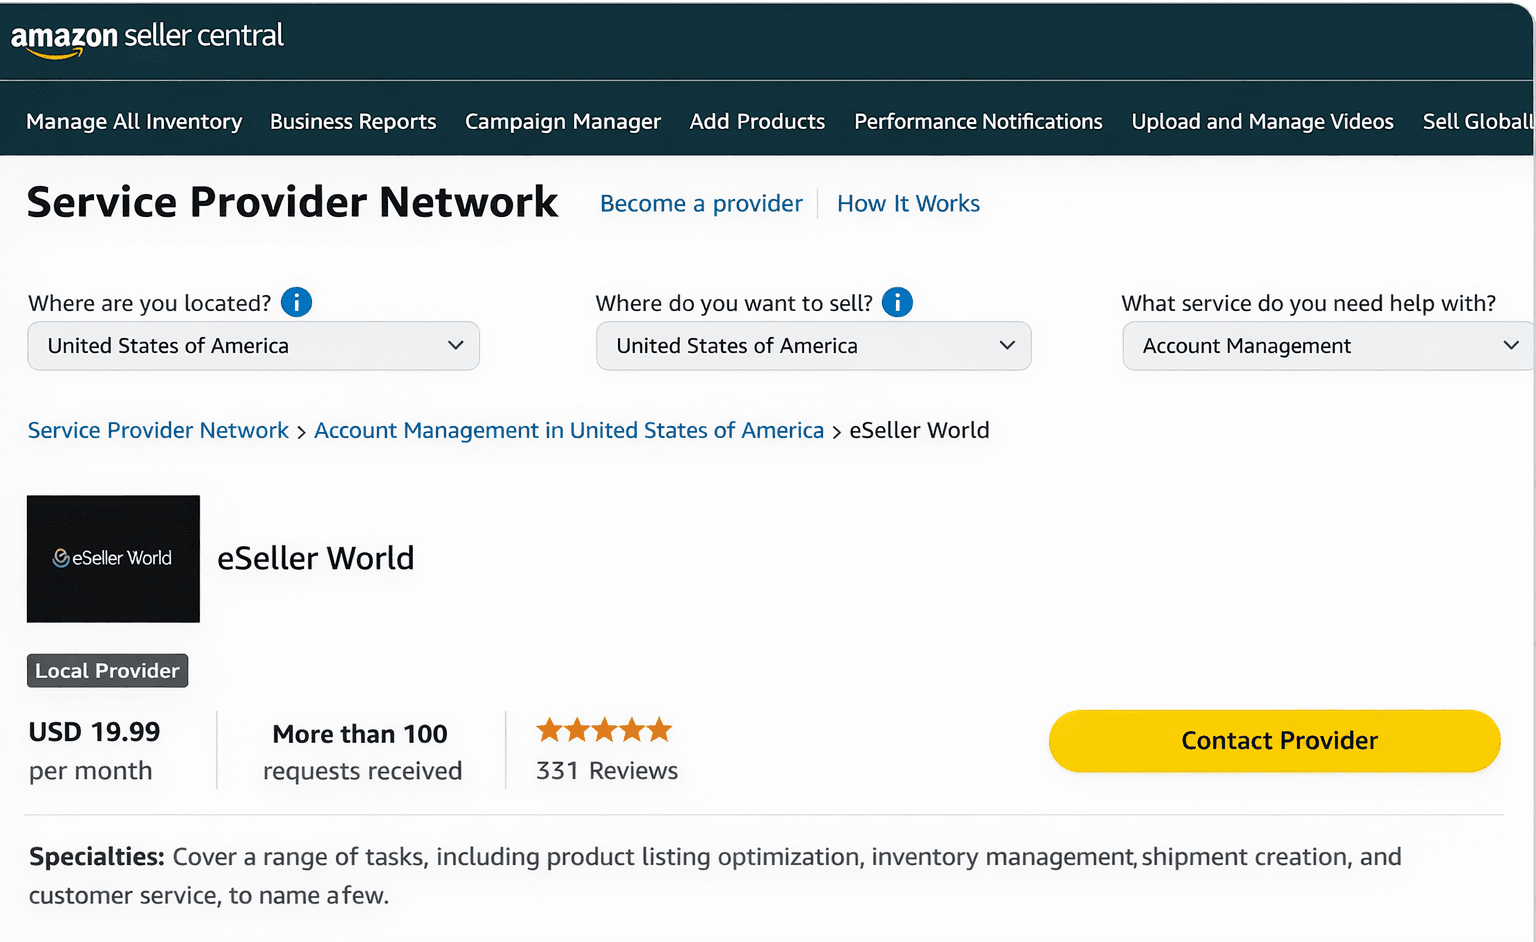1536x942 pixels.
Task: Open Campaign Manager
Action: tap(563, 121)
